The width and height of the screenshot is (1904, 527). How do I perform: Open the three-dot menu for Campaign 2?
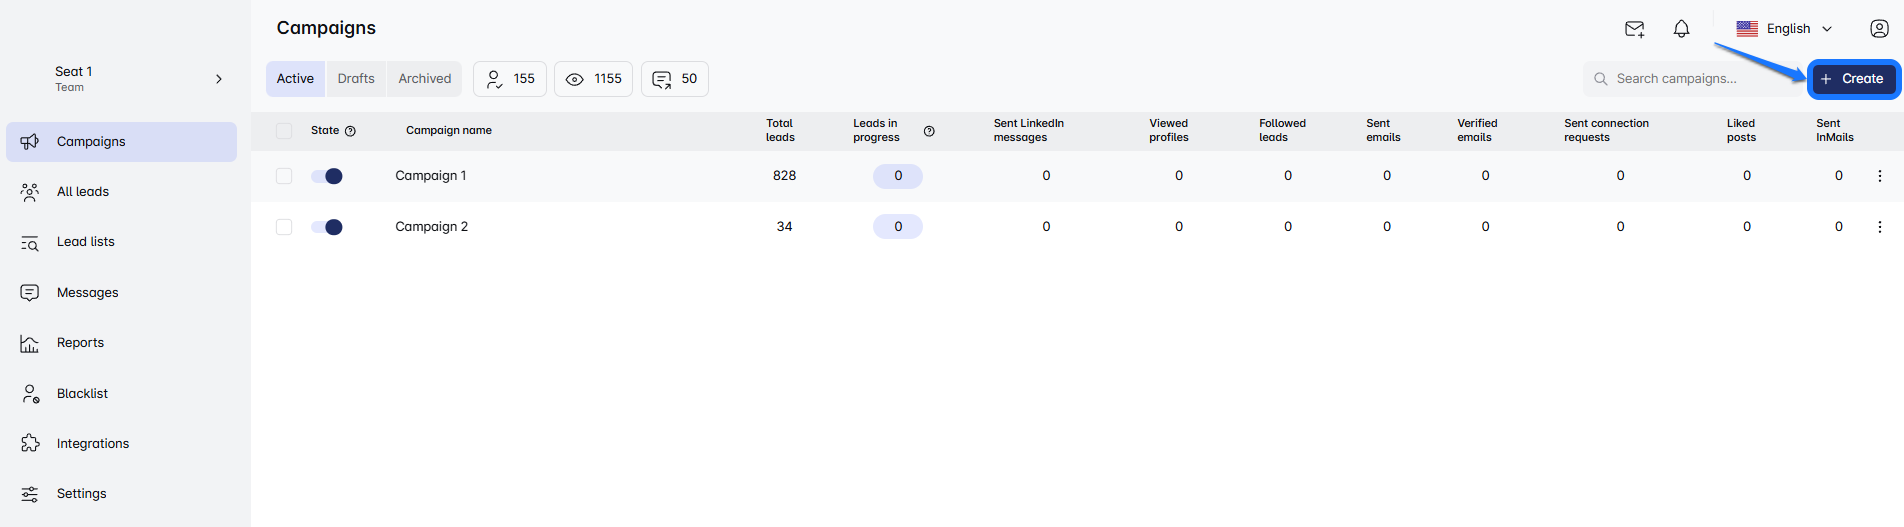[1879, 227]
